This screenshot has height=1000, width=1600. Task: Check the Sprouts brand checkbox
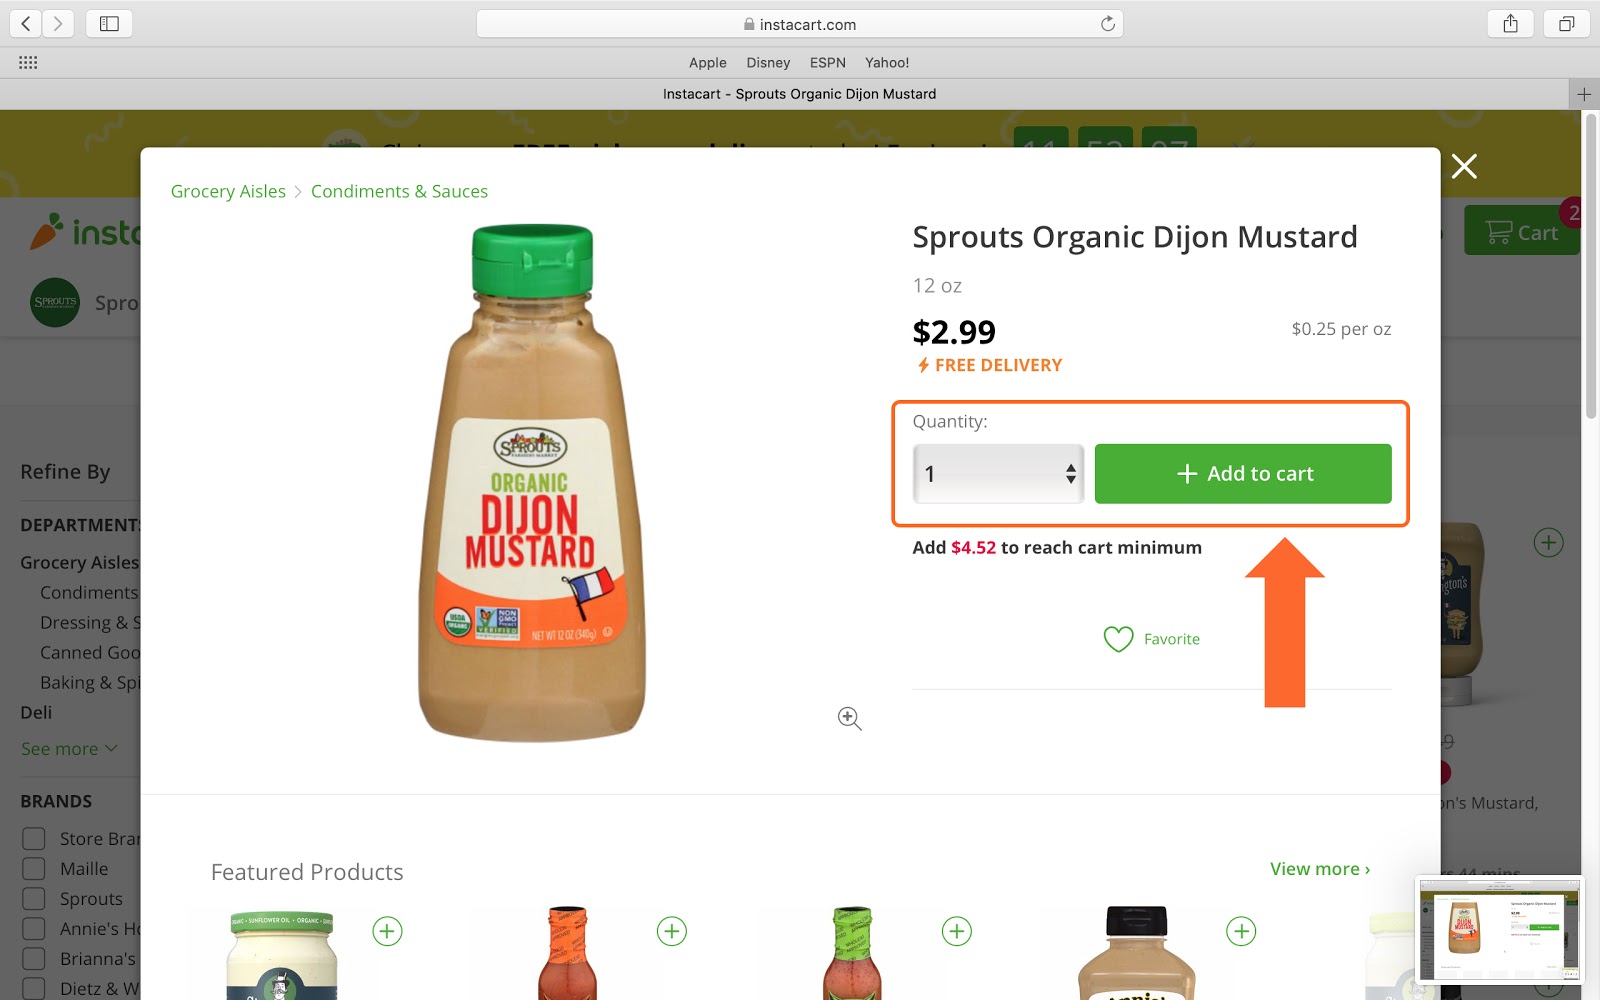34,899
